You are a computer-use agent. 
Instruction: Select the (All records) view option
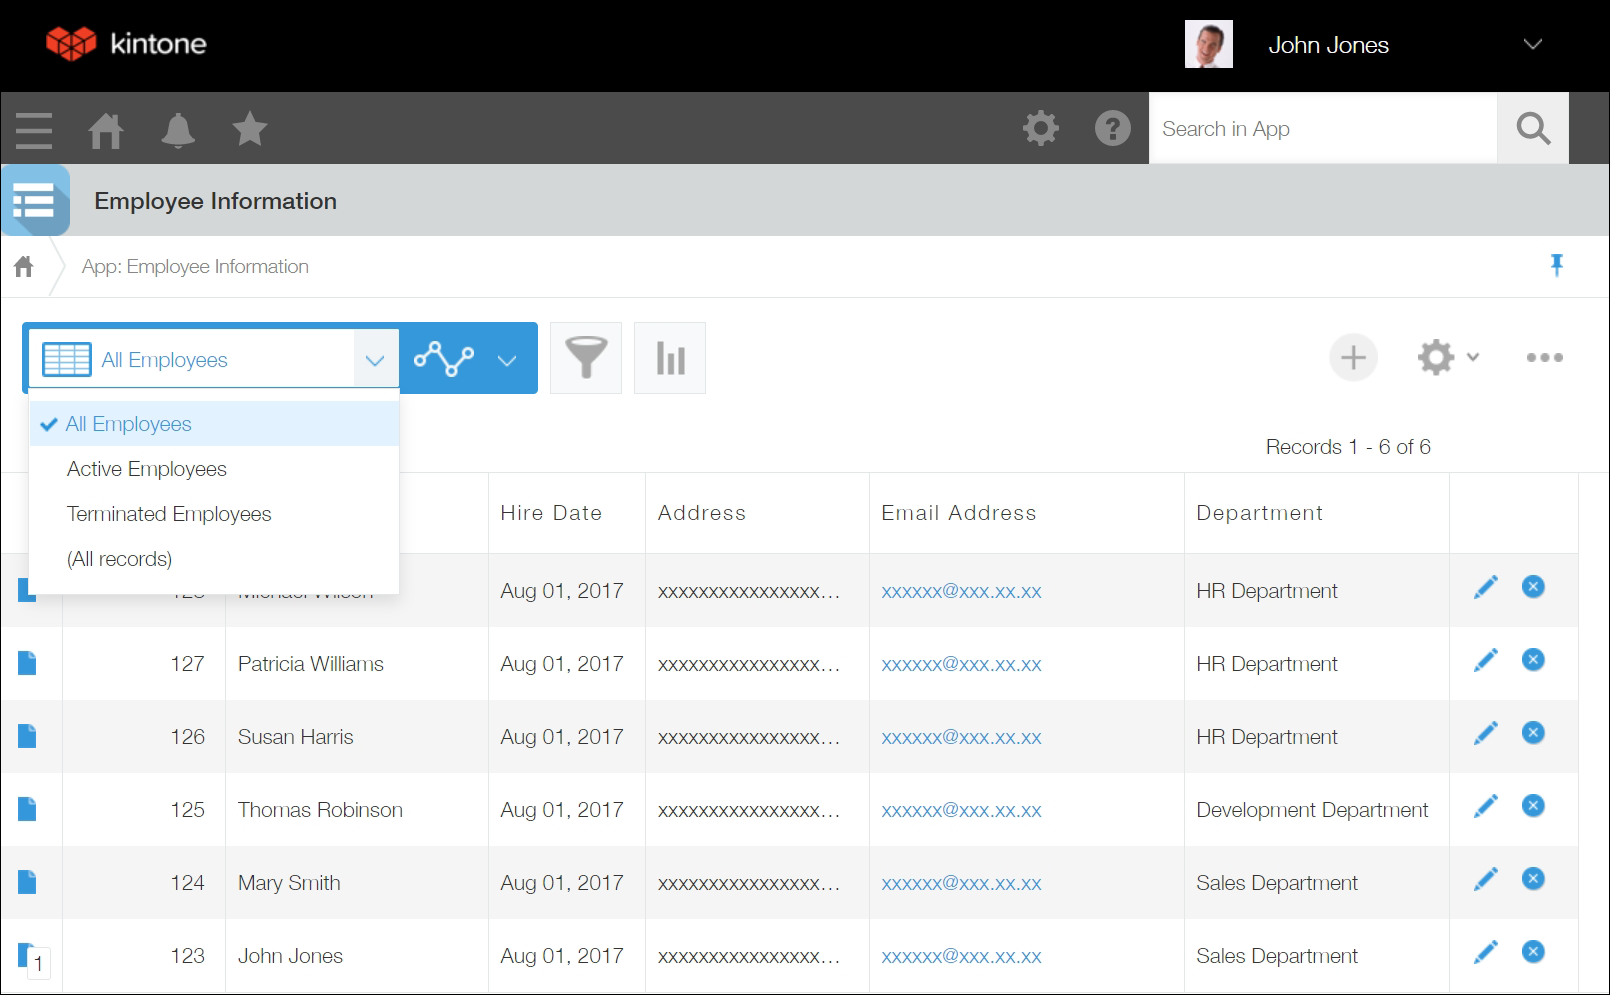119,559
